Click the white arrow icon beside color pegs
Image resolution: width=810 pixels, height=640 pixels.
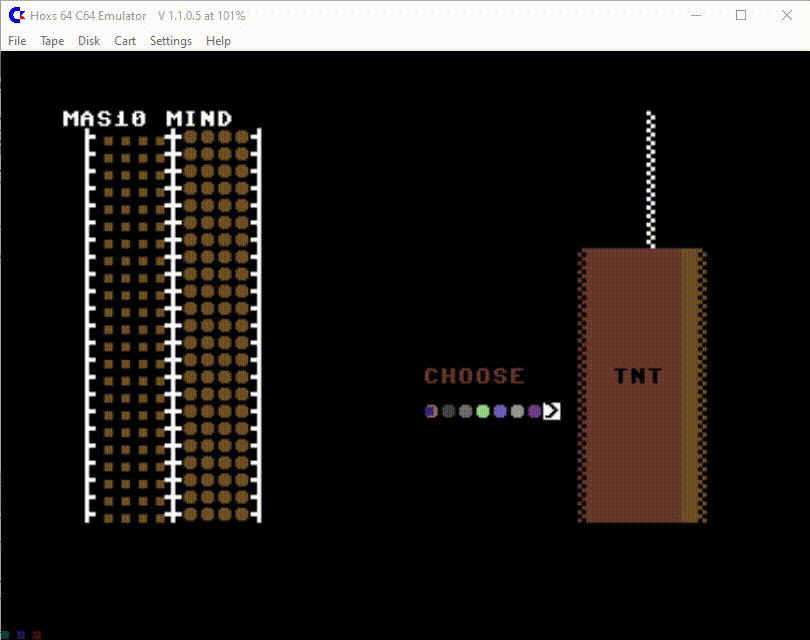click(551, 411)
